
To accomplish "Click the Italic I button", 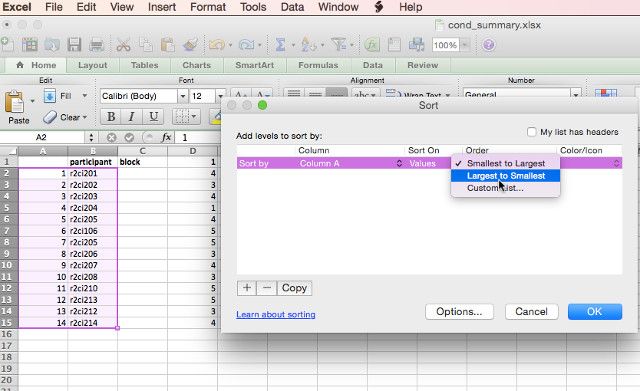I will 131,117.
